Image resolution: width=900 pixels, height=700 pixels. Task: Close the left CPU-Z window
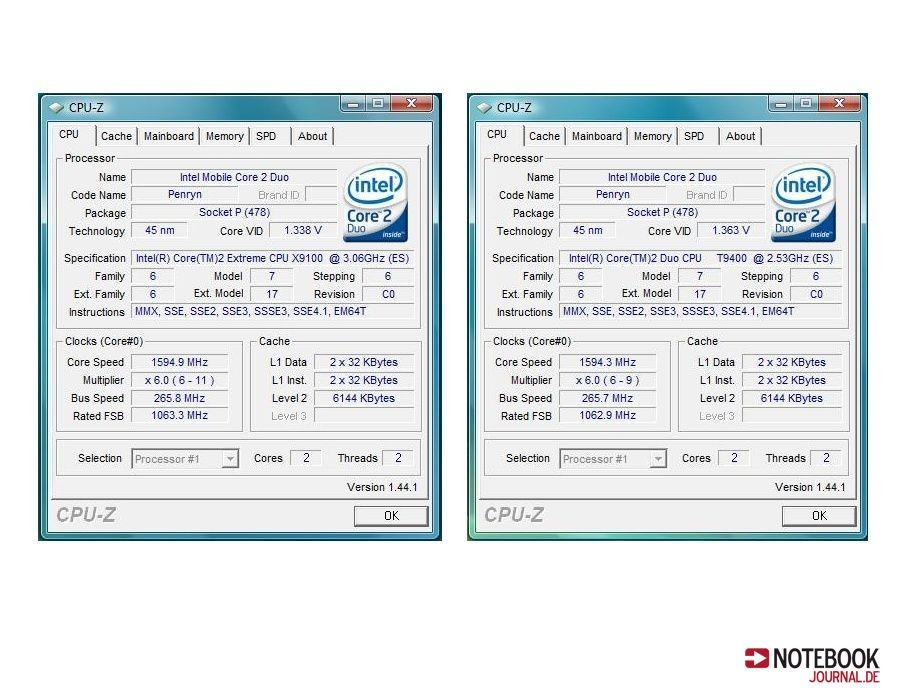pyautogui.click(x=412, y=103)
